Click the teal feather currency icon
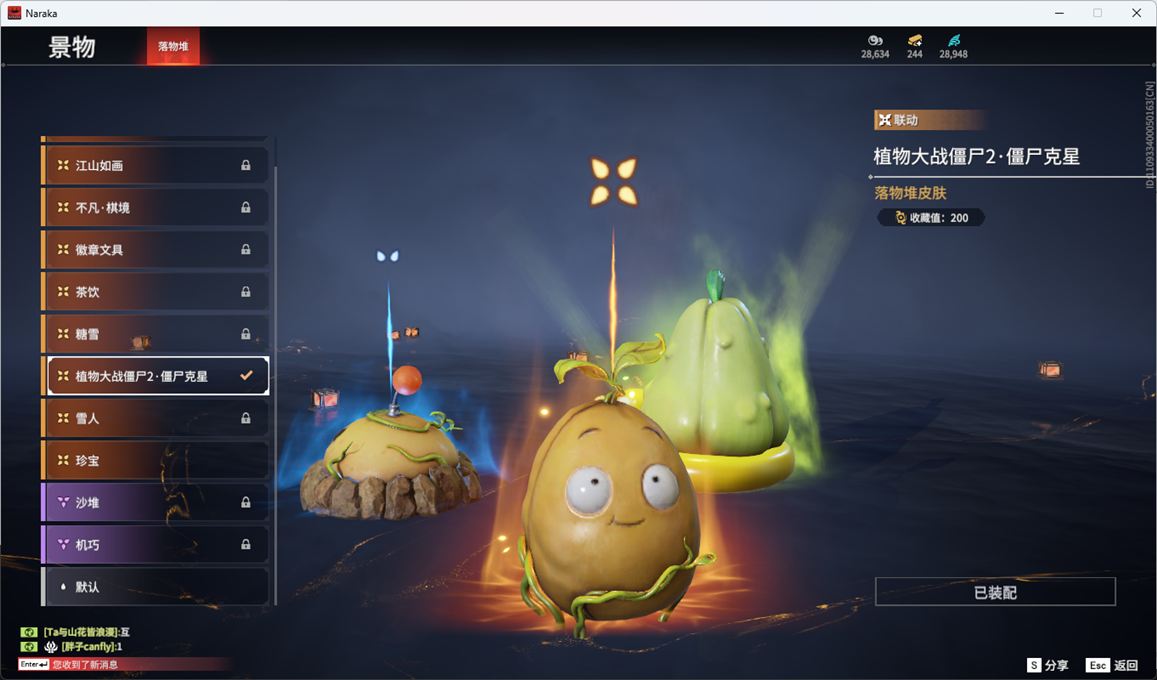Screen dimensions: 1157x680 pyautogui.click(x=953, y=40)
